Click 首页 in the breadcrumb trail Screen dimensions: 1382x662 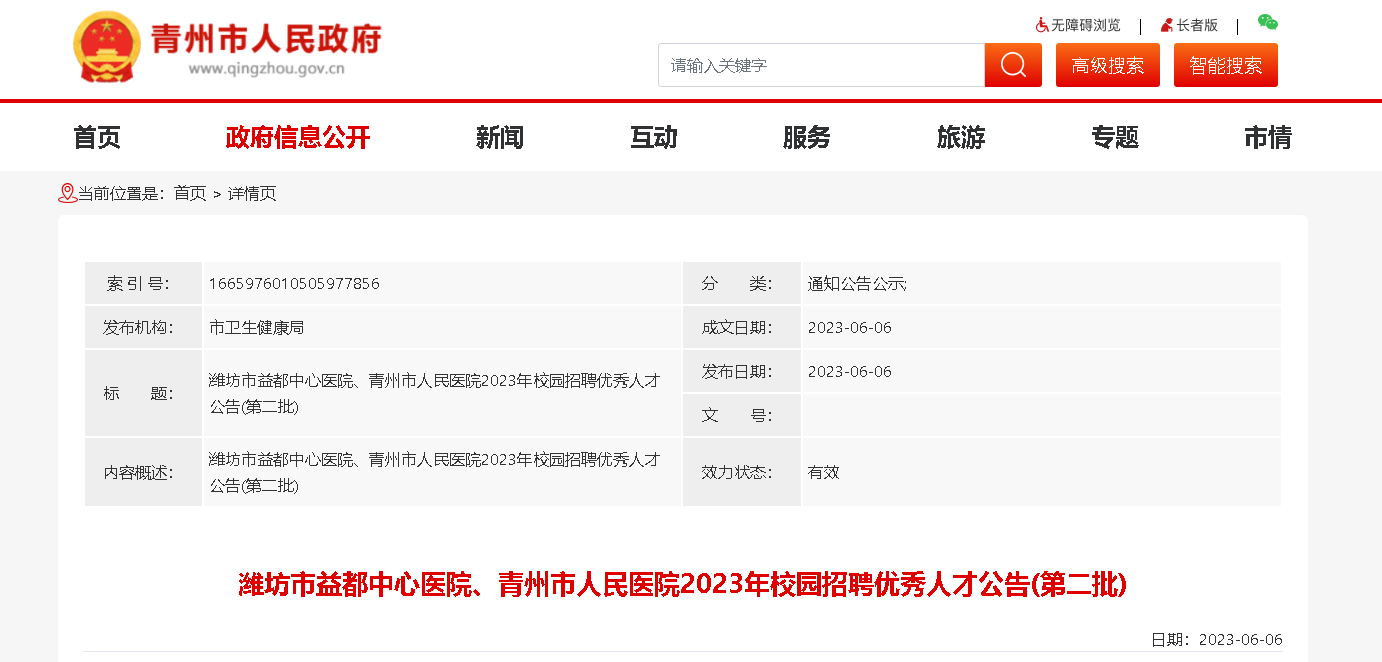coord(190,194)
